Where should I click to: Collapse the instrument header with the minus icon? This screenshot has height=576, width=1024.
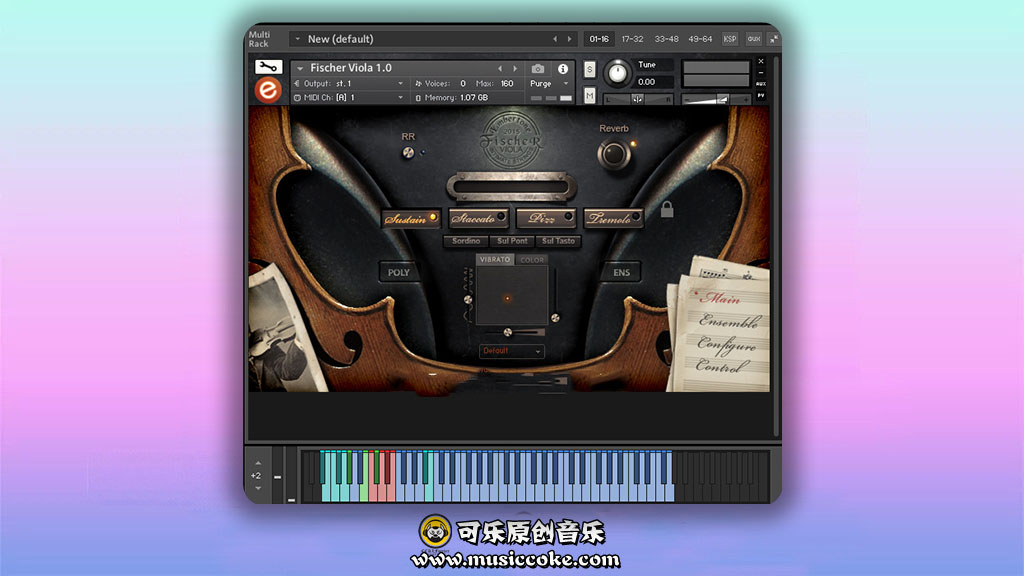[761, 72]
